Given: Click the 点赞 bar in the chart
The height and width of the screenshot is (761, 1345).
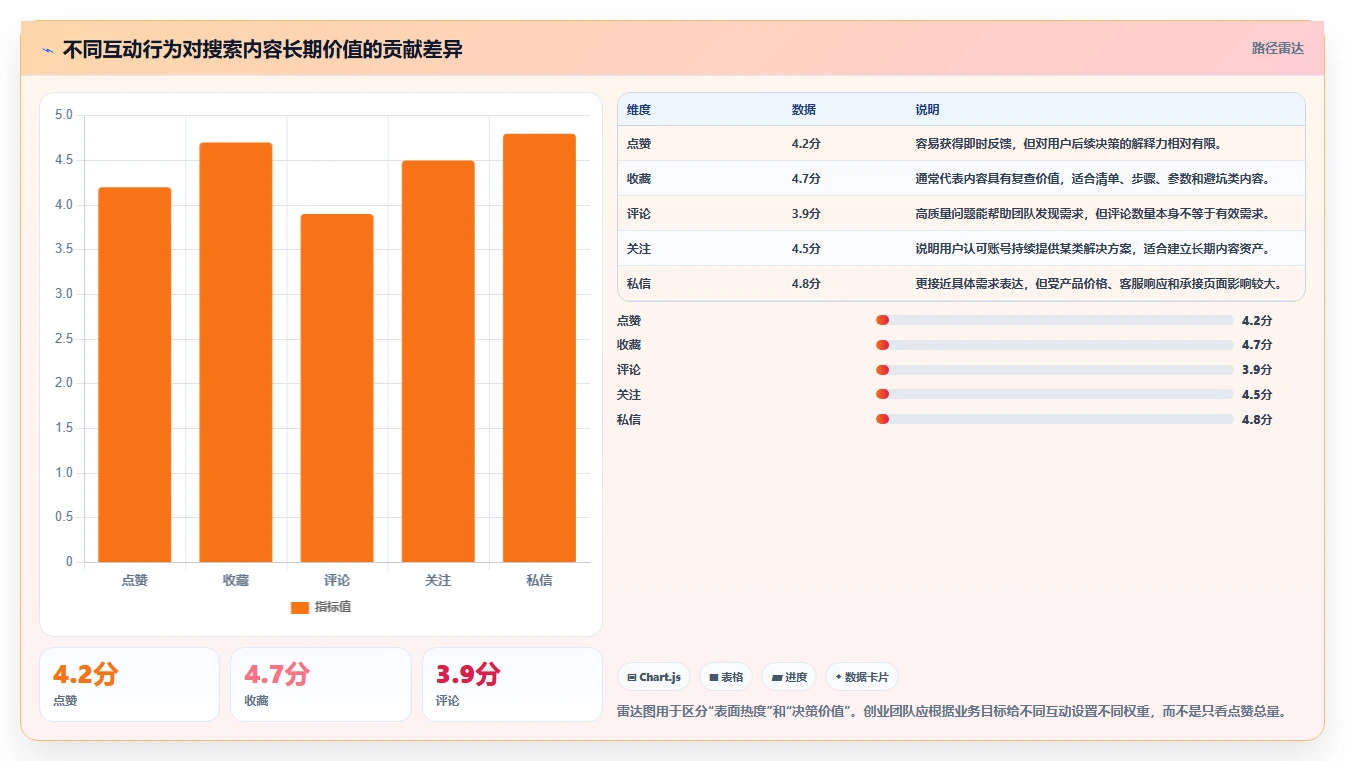Looking at the screenshot, I should pyautogui.click(x=134, y=374).
